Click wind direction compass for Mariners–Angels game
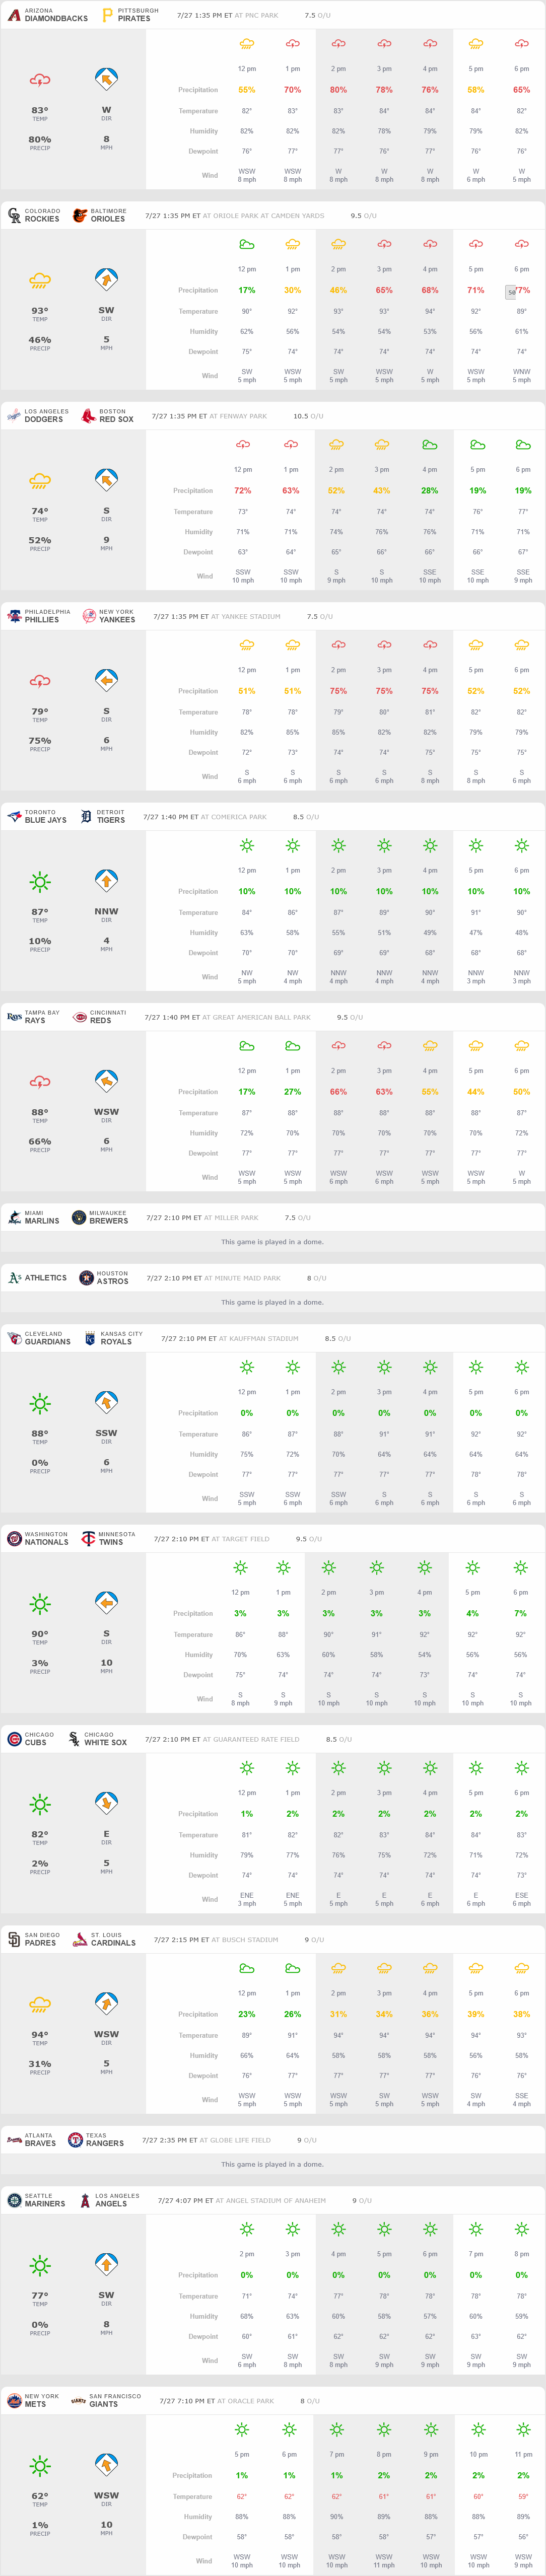This screenshot has height=2576, width=546. coord(106,2264)
